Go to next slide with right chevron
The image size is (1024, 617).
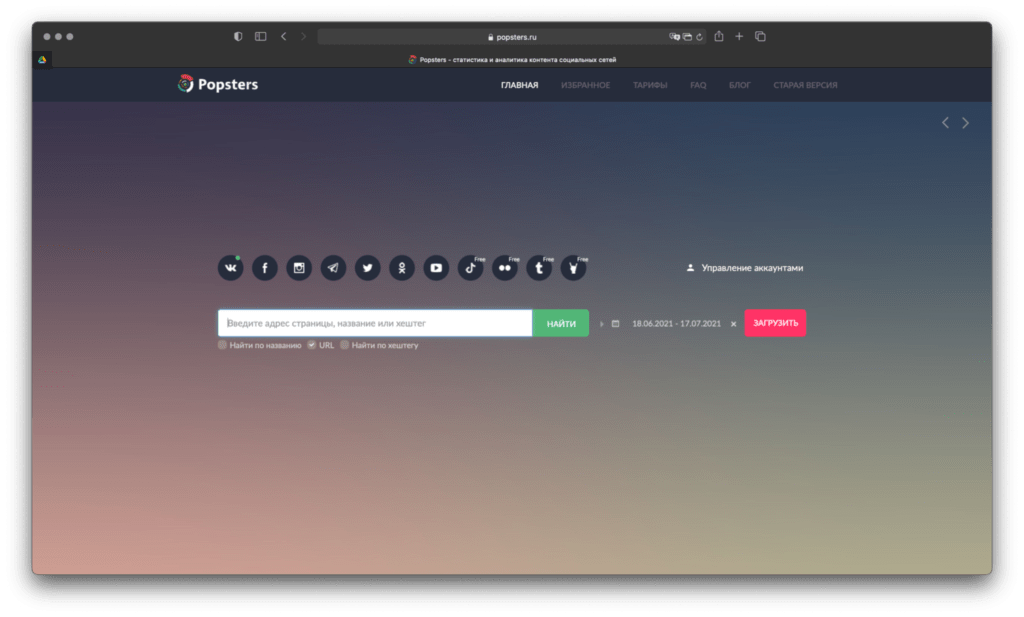coord(965,123)
